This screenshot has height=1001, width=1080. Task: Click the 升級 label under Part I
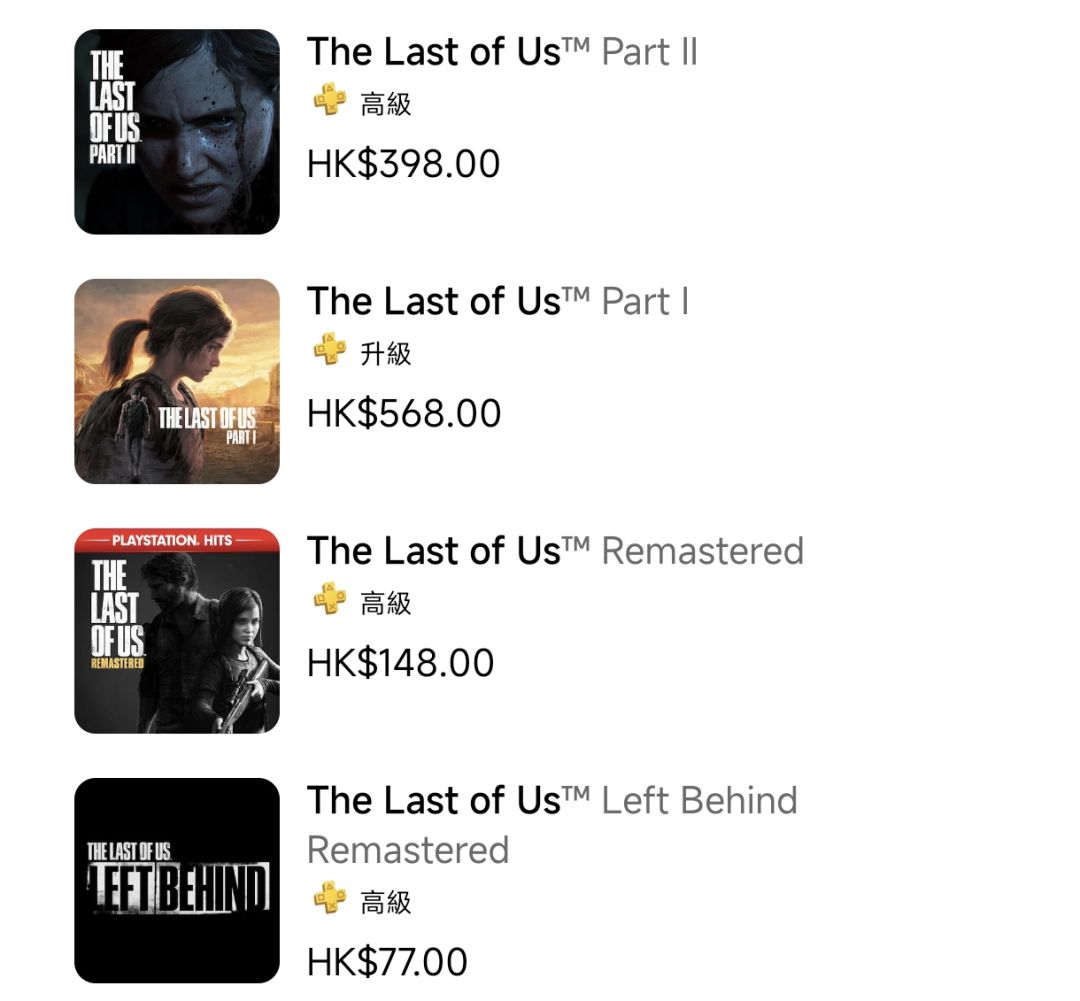(x=386, y=353)
